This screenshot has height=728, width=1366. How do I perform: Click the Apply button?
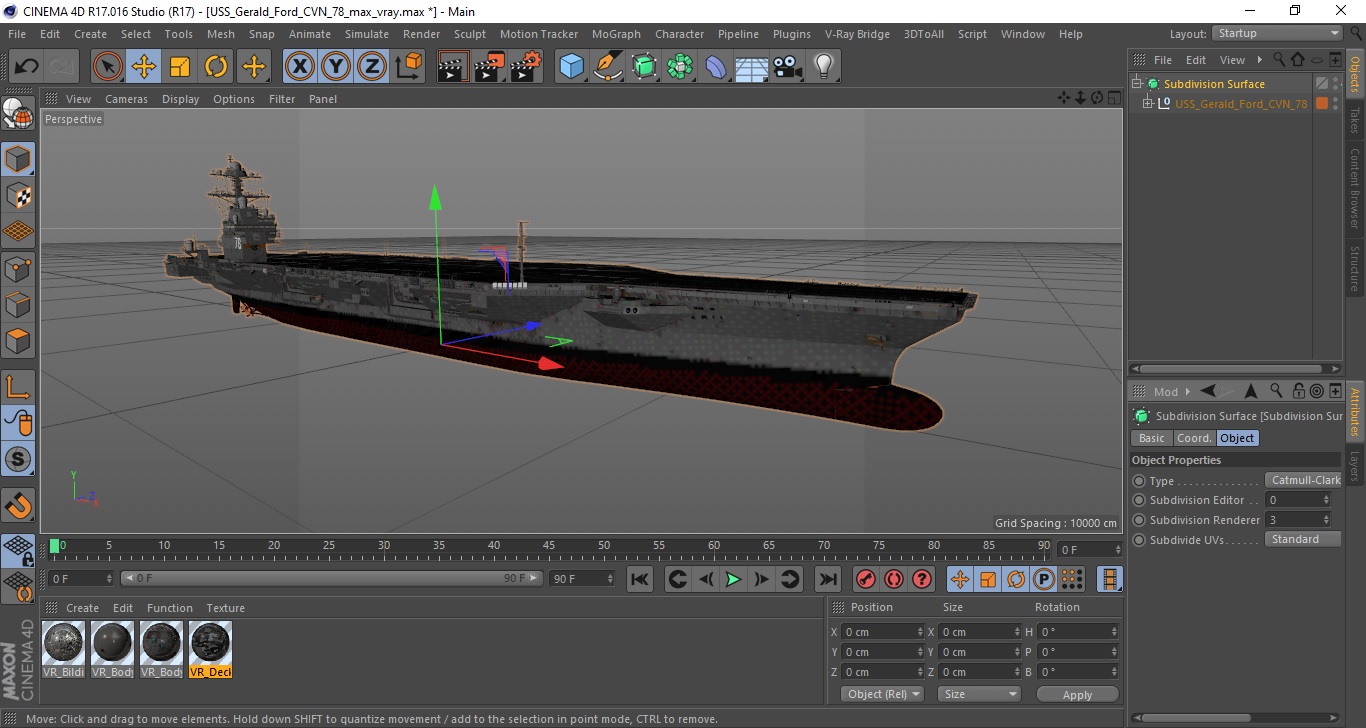tap(1077, 695)
